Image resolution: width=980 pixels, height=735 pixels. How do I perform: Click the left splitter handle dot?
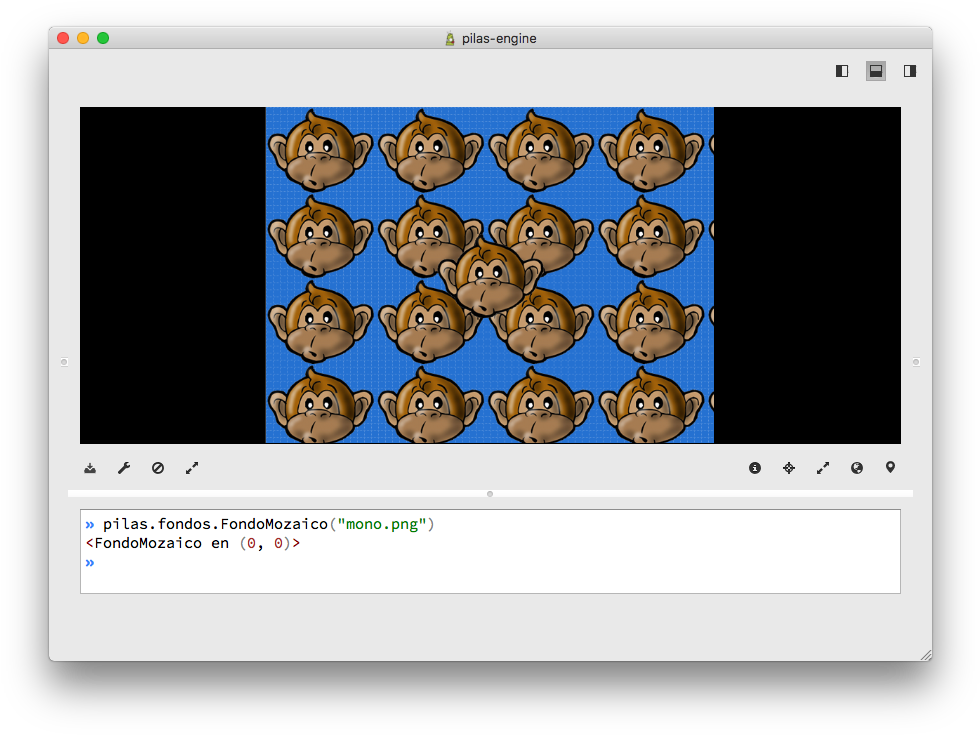[x=64, y=362]
